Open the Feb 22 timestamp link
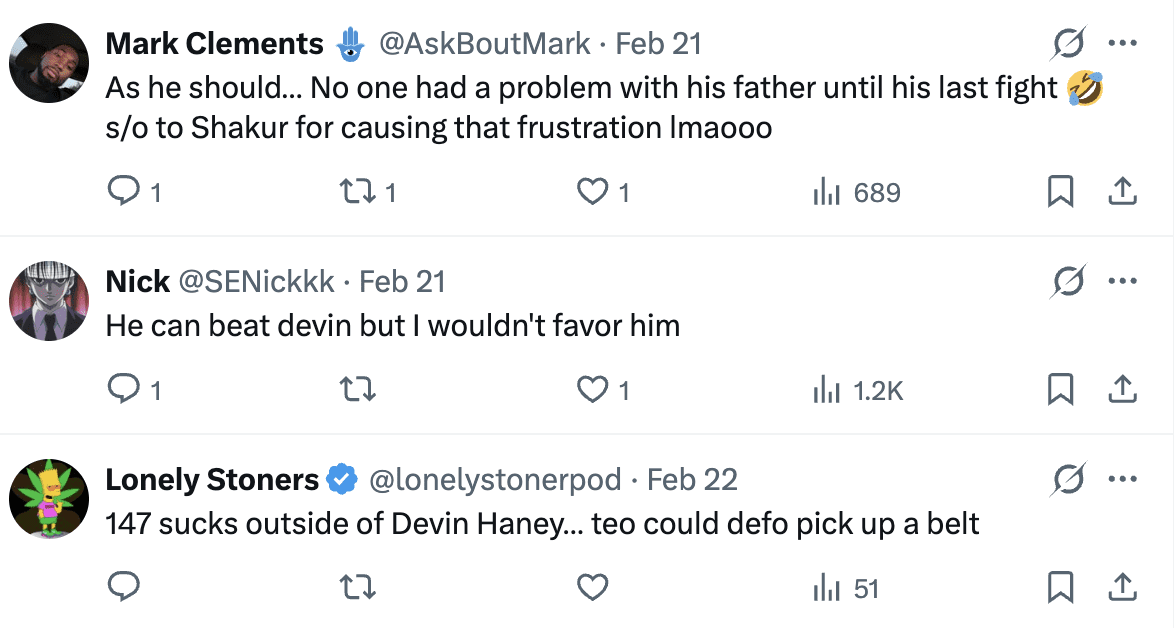Screen dimensions: 1174x628 pos(692,480)
